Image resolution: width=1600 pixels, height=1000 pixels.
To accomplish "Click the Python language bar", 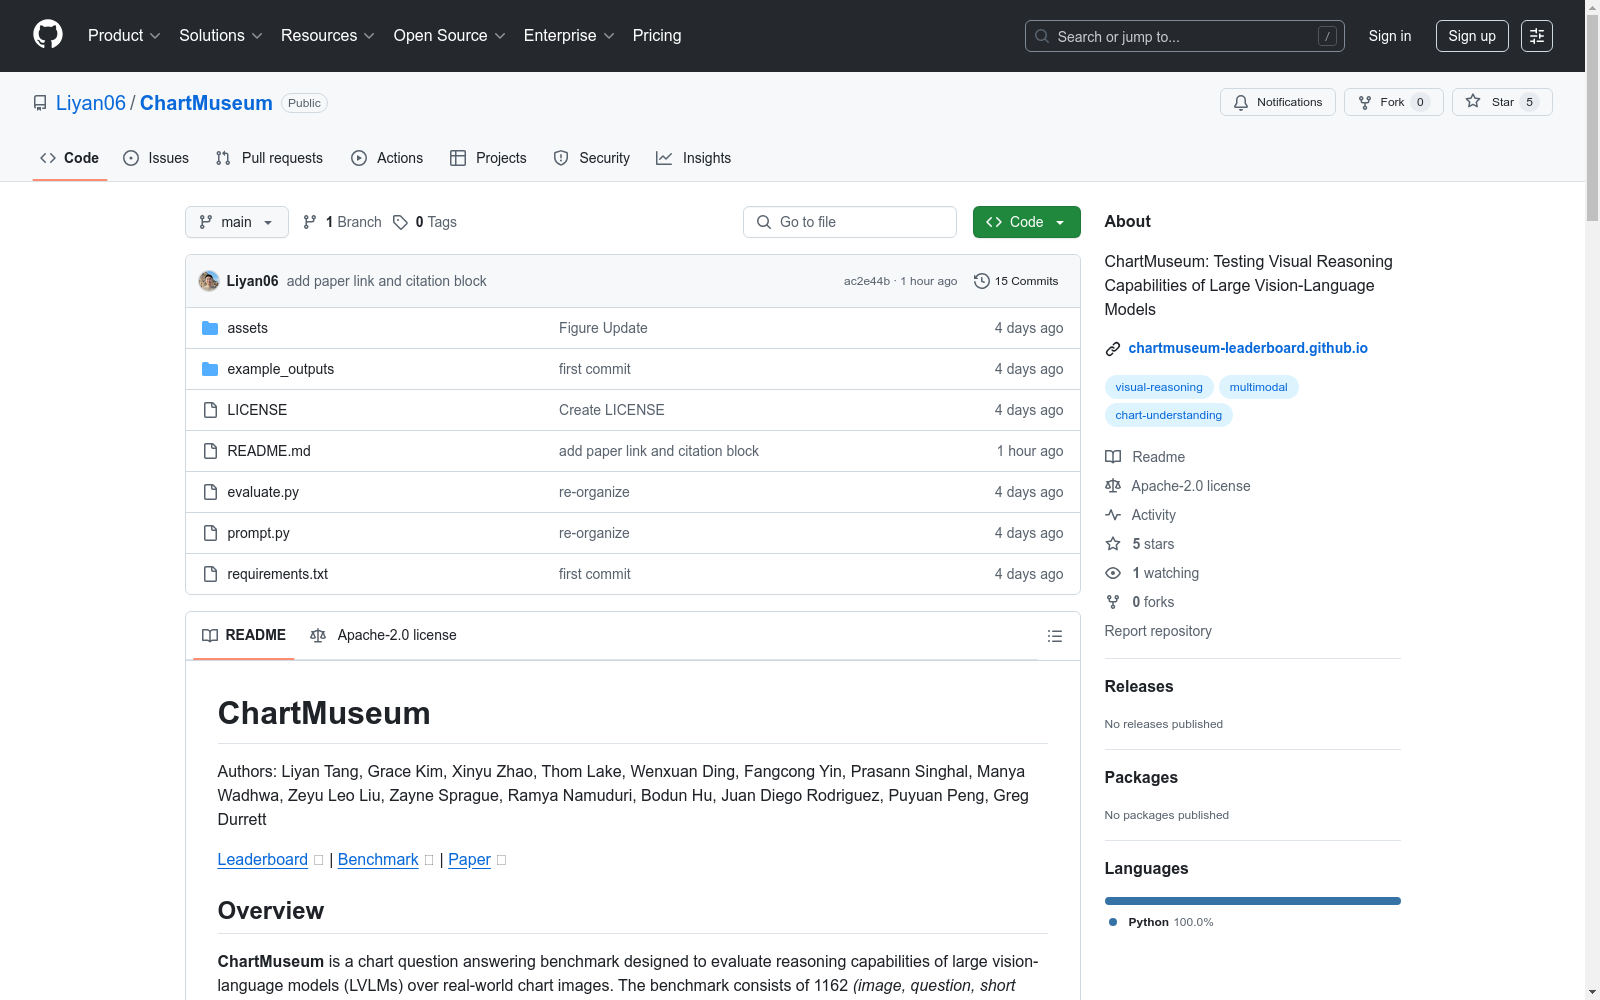I will pyautogui.click(x=1252, y=901).
